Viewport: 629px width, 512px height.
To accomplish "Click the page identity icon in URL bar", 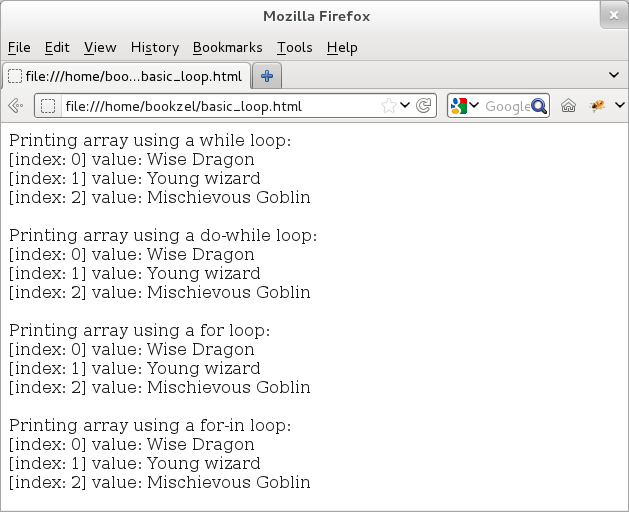I will click(48, 106).
